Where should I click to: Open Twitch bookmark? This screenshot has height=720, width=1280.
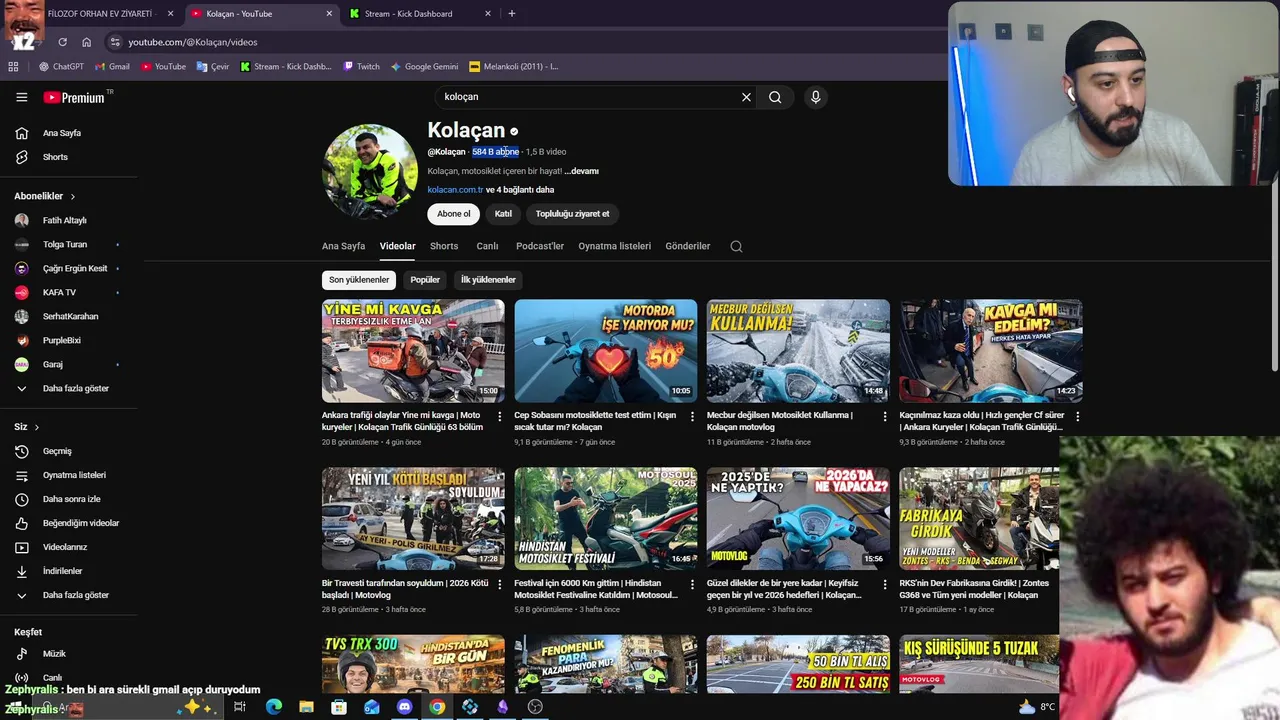361,67
